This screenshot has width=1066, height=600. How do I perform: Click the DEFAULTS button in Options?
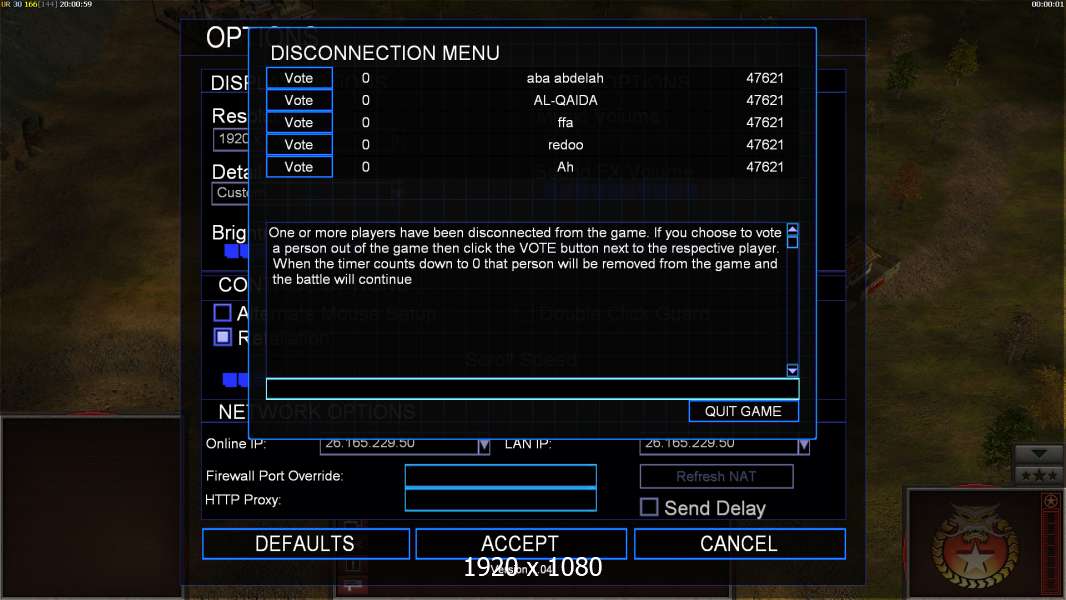305,544
